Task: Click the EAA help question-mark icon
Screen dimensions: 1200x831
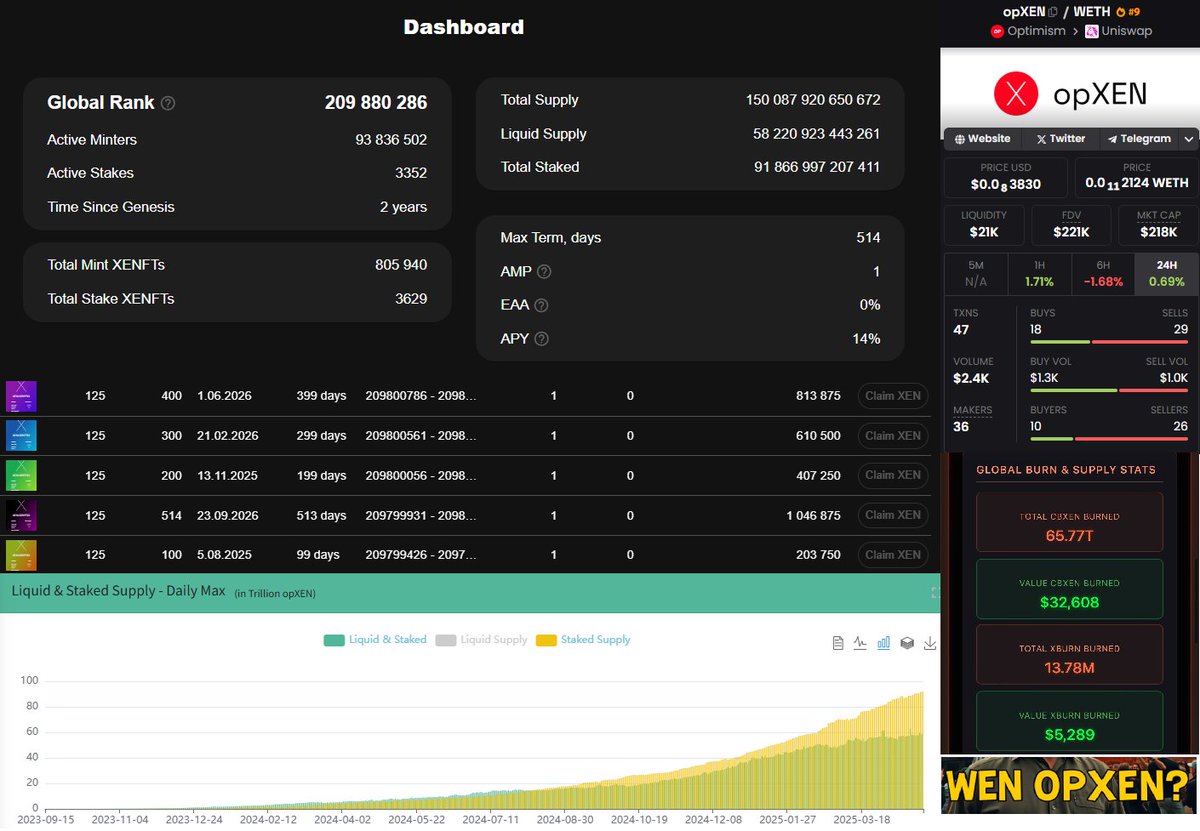Action: pos(542,306)
